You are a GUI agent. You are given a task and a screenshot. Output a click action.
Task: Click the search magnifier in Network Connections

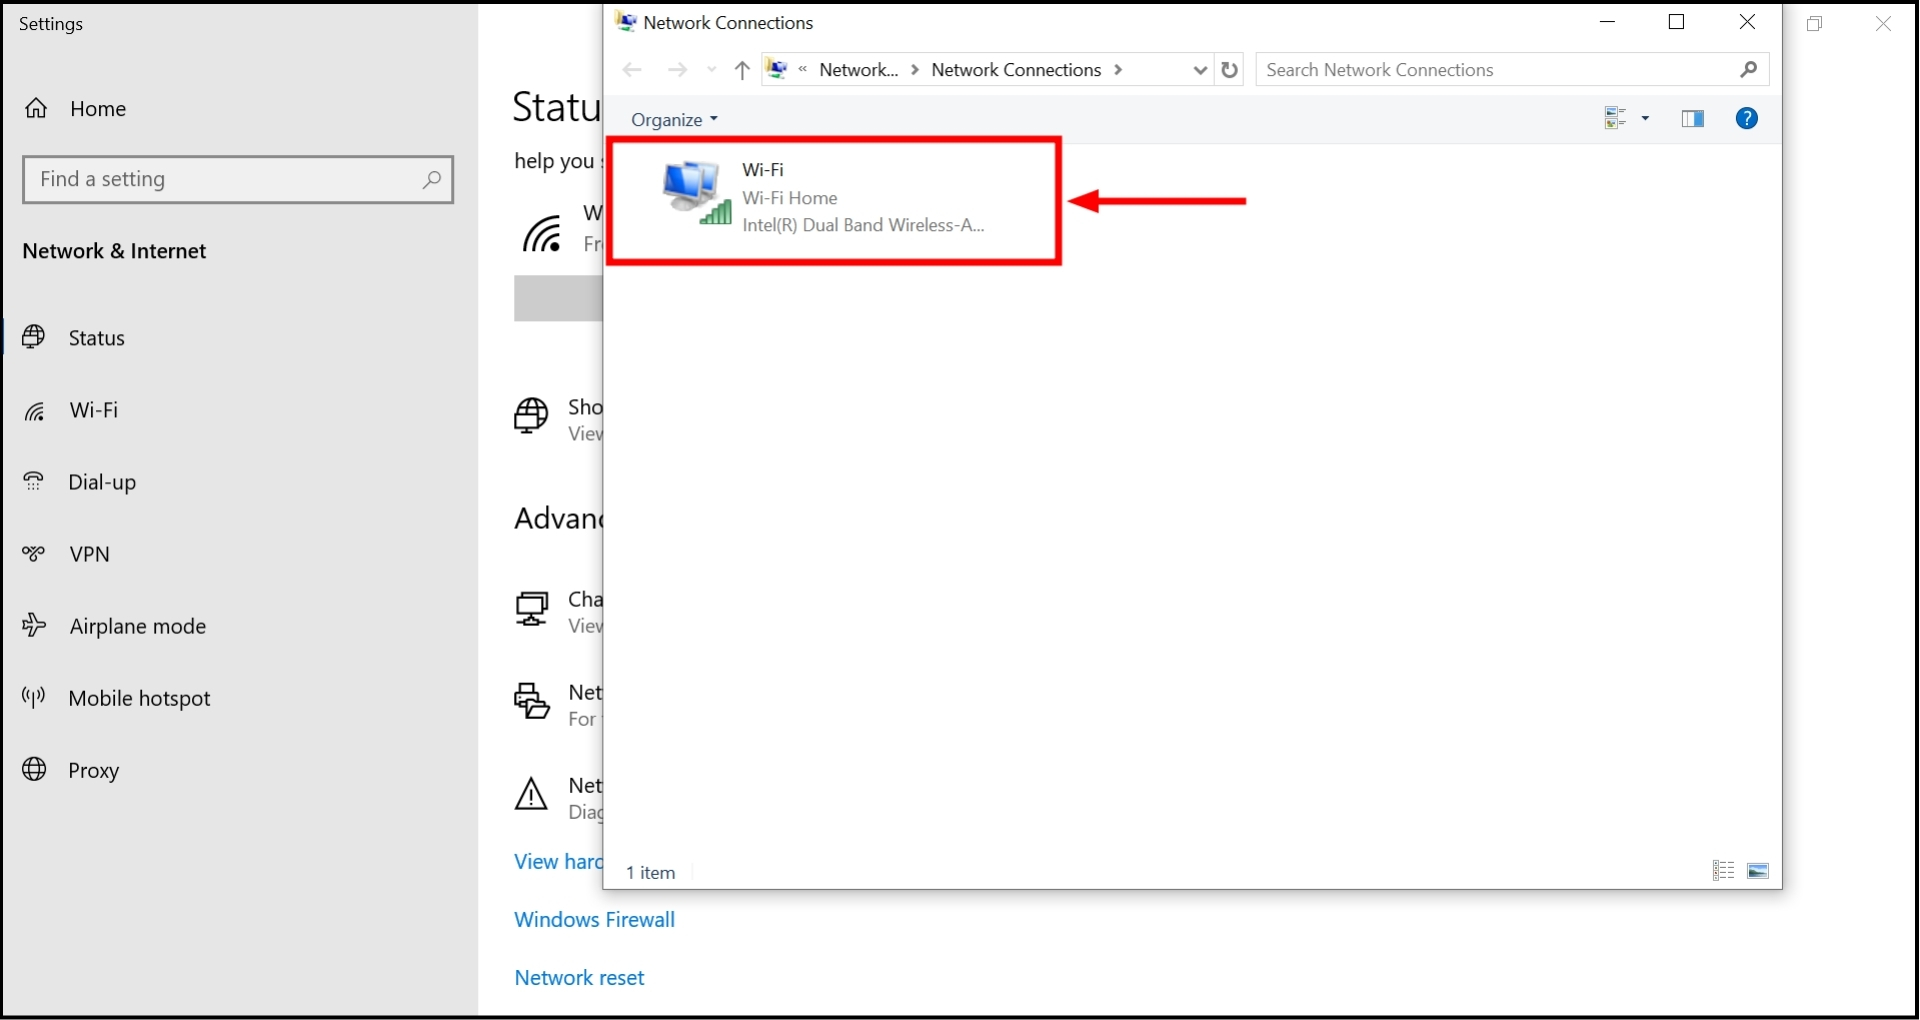click(x=1748, y=70)
